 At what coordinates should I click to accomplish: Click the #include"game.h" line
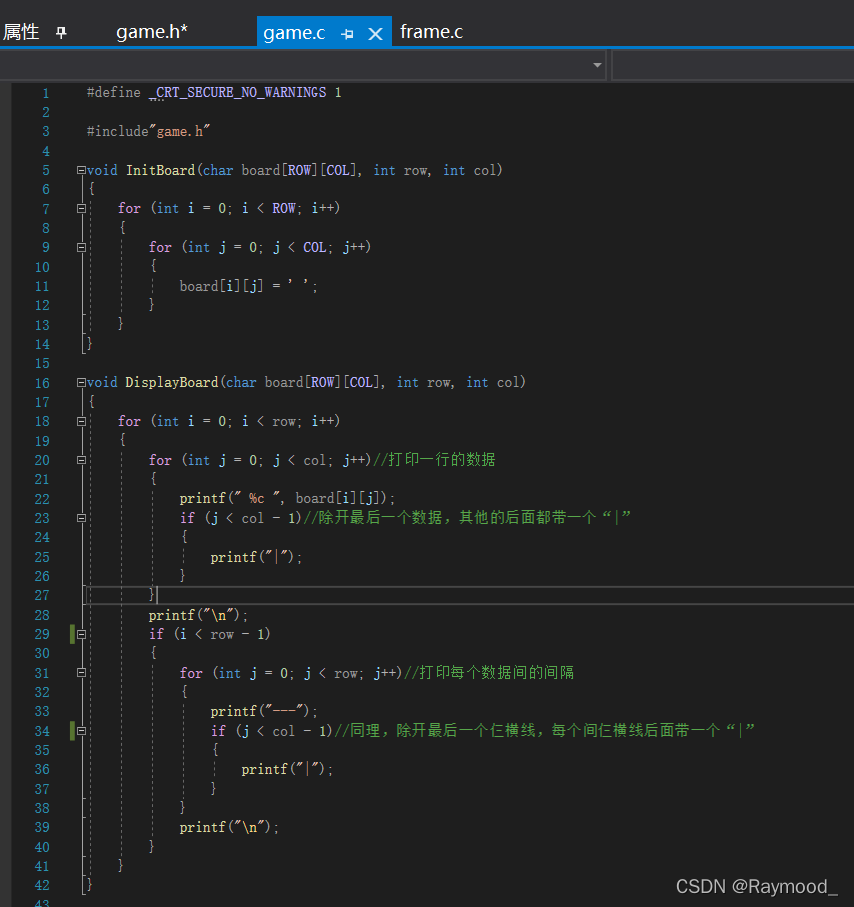(148, 131)
